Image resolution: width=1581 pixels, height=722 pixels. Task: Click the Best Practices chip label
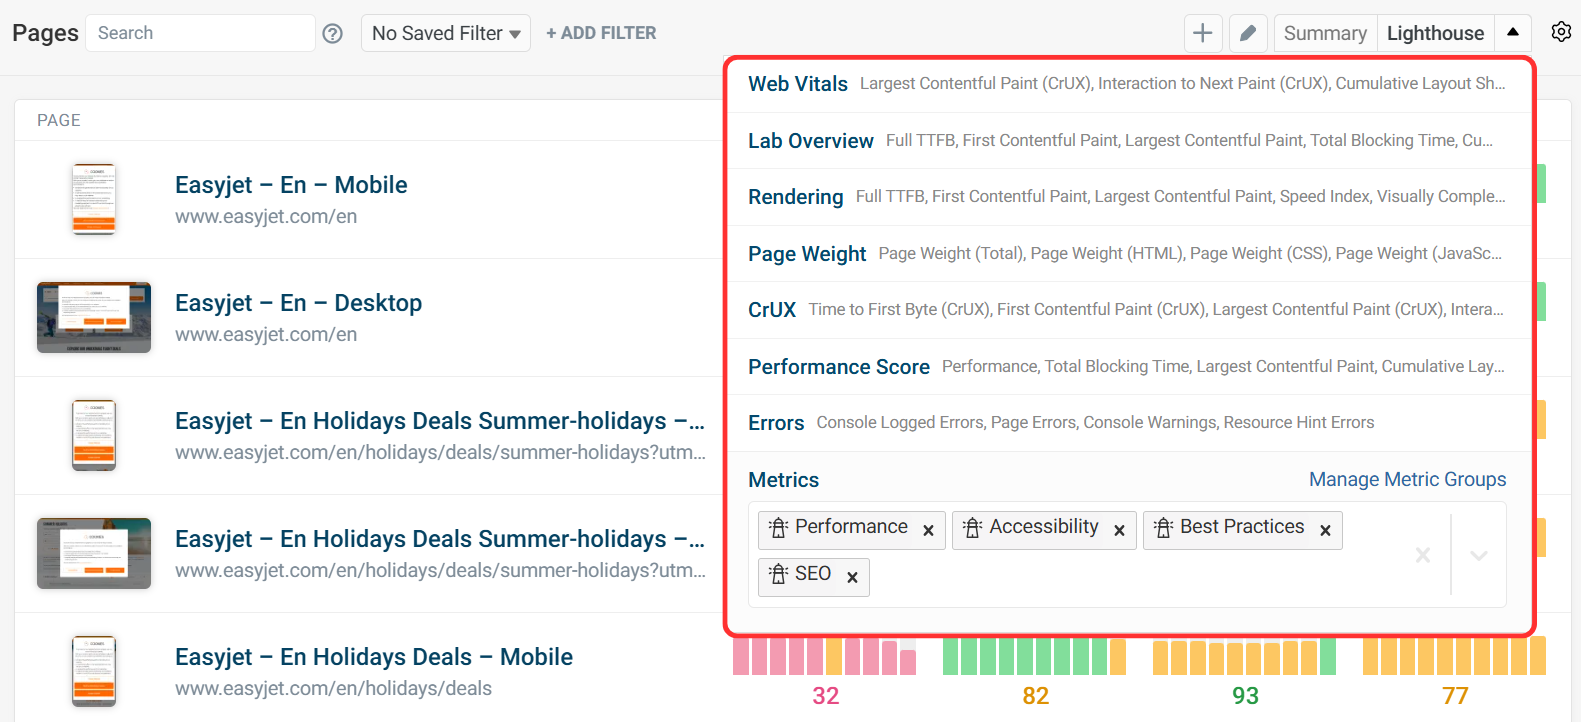[1242, 527]
